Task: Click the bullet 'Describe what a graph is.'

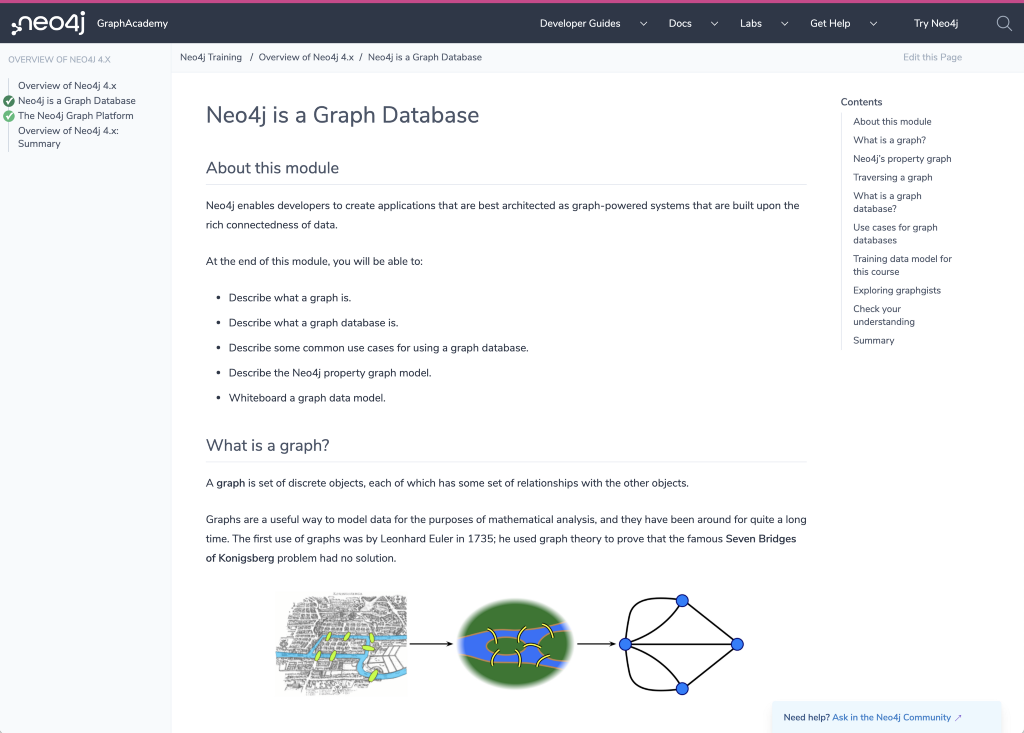Action: point(290,298)
